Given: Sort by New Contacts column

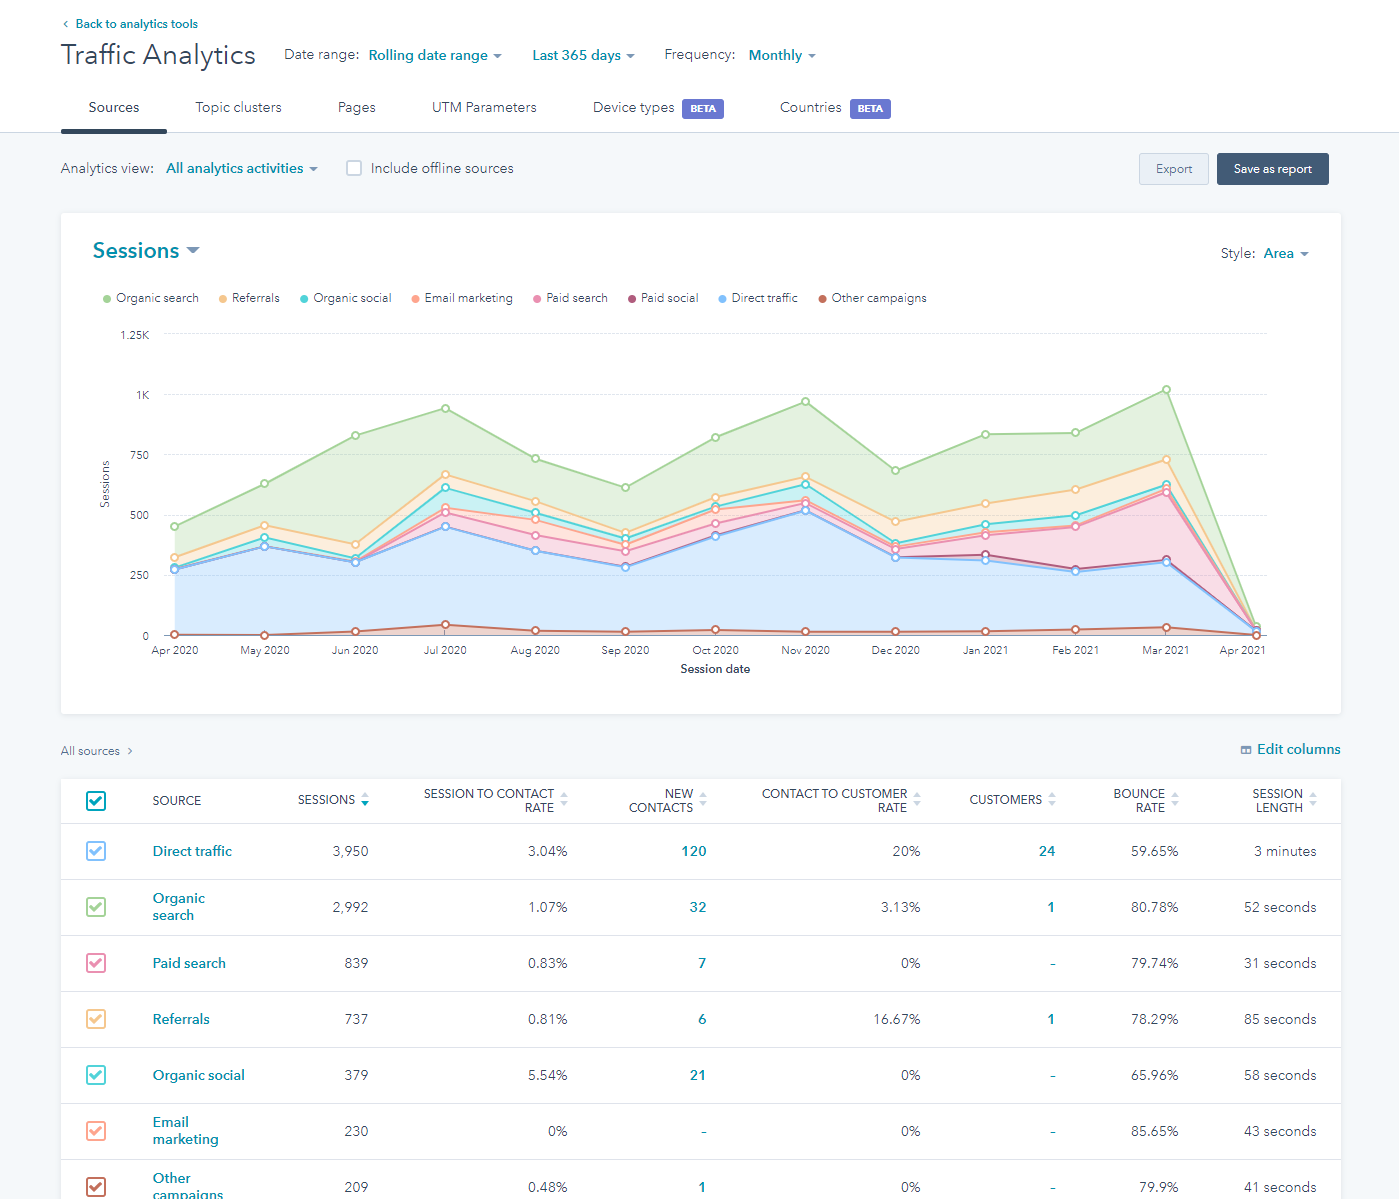Looking at the screenshot, I should click(703, 800).
